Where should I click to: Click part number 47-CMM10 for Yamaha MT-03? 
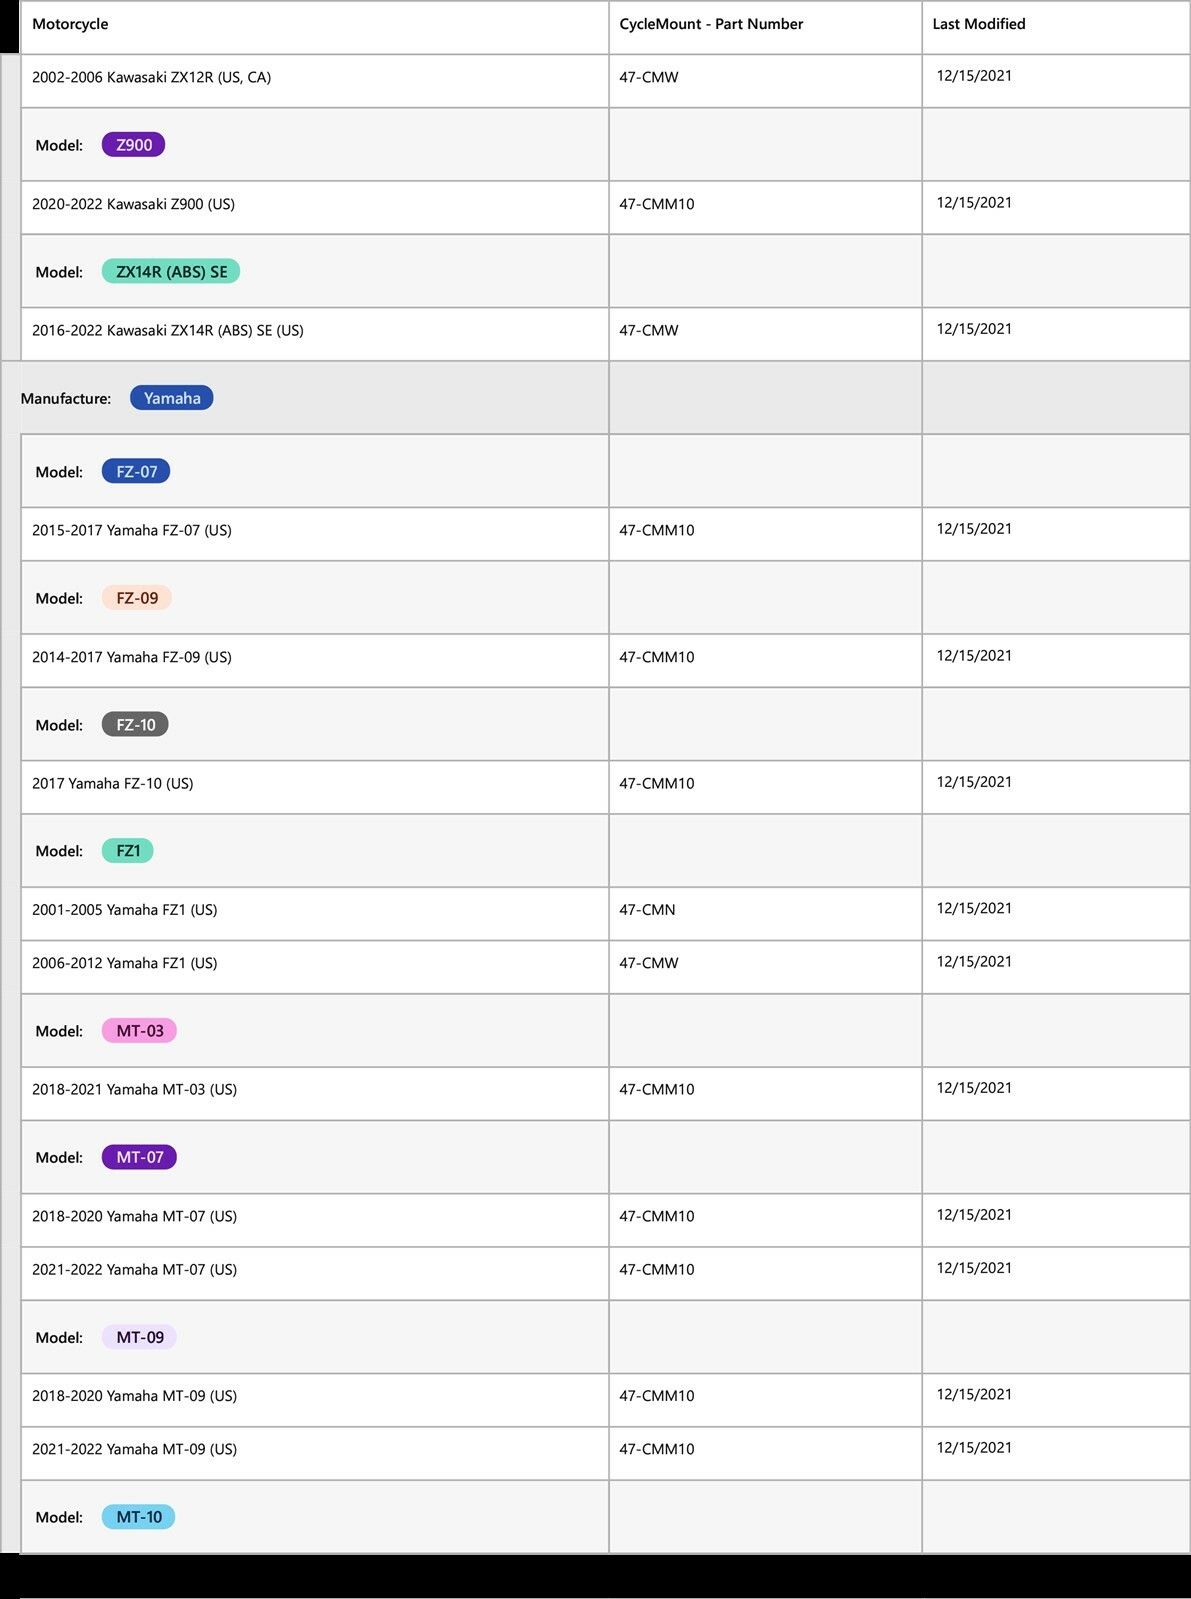656,1089
